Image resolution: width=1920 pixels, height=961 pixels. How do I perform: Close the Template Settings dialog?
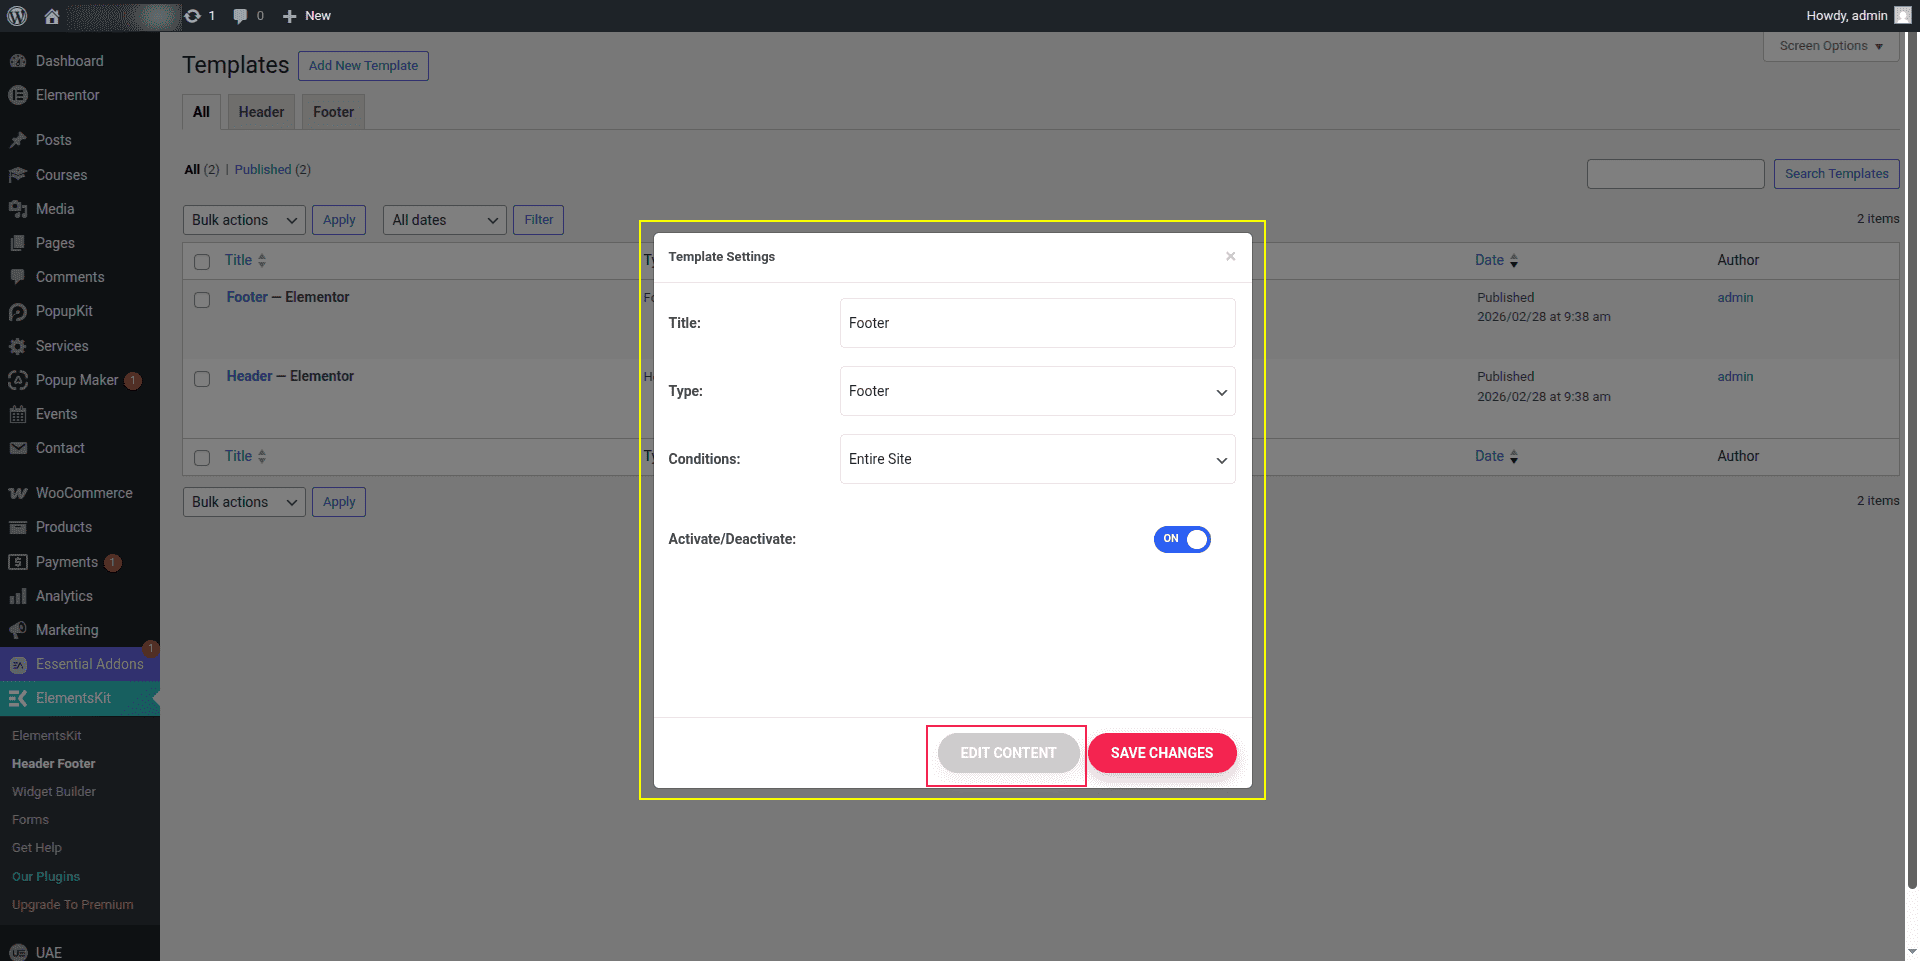1230,257
